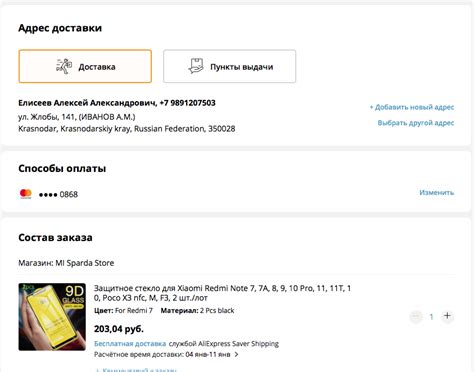
Task: Select the Елисеев Алексей address entry
Action: 127,115
